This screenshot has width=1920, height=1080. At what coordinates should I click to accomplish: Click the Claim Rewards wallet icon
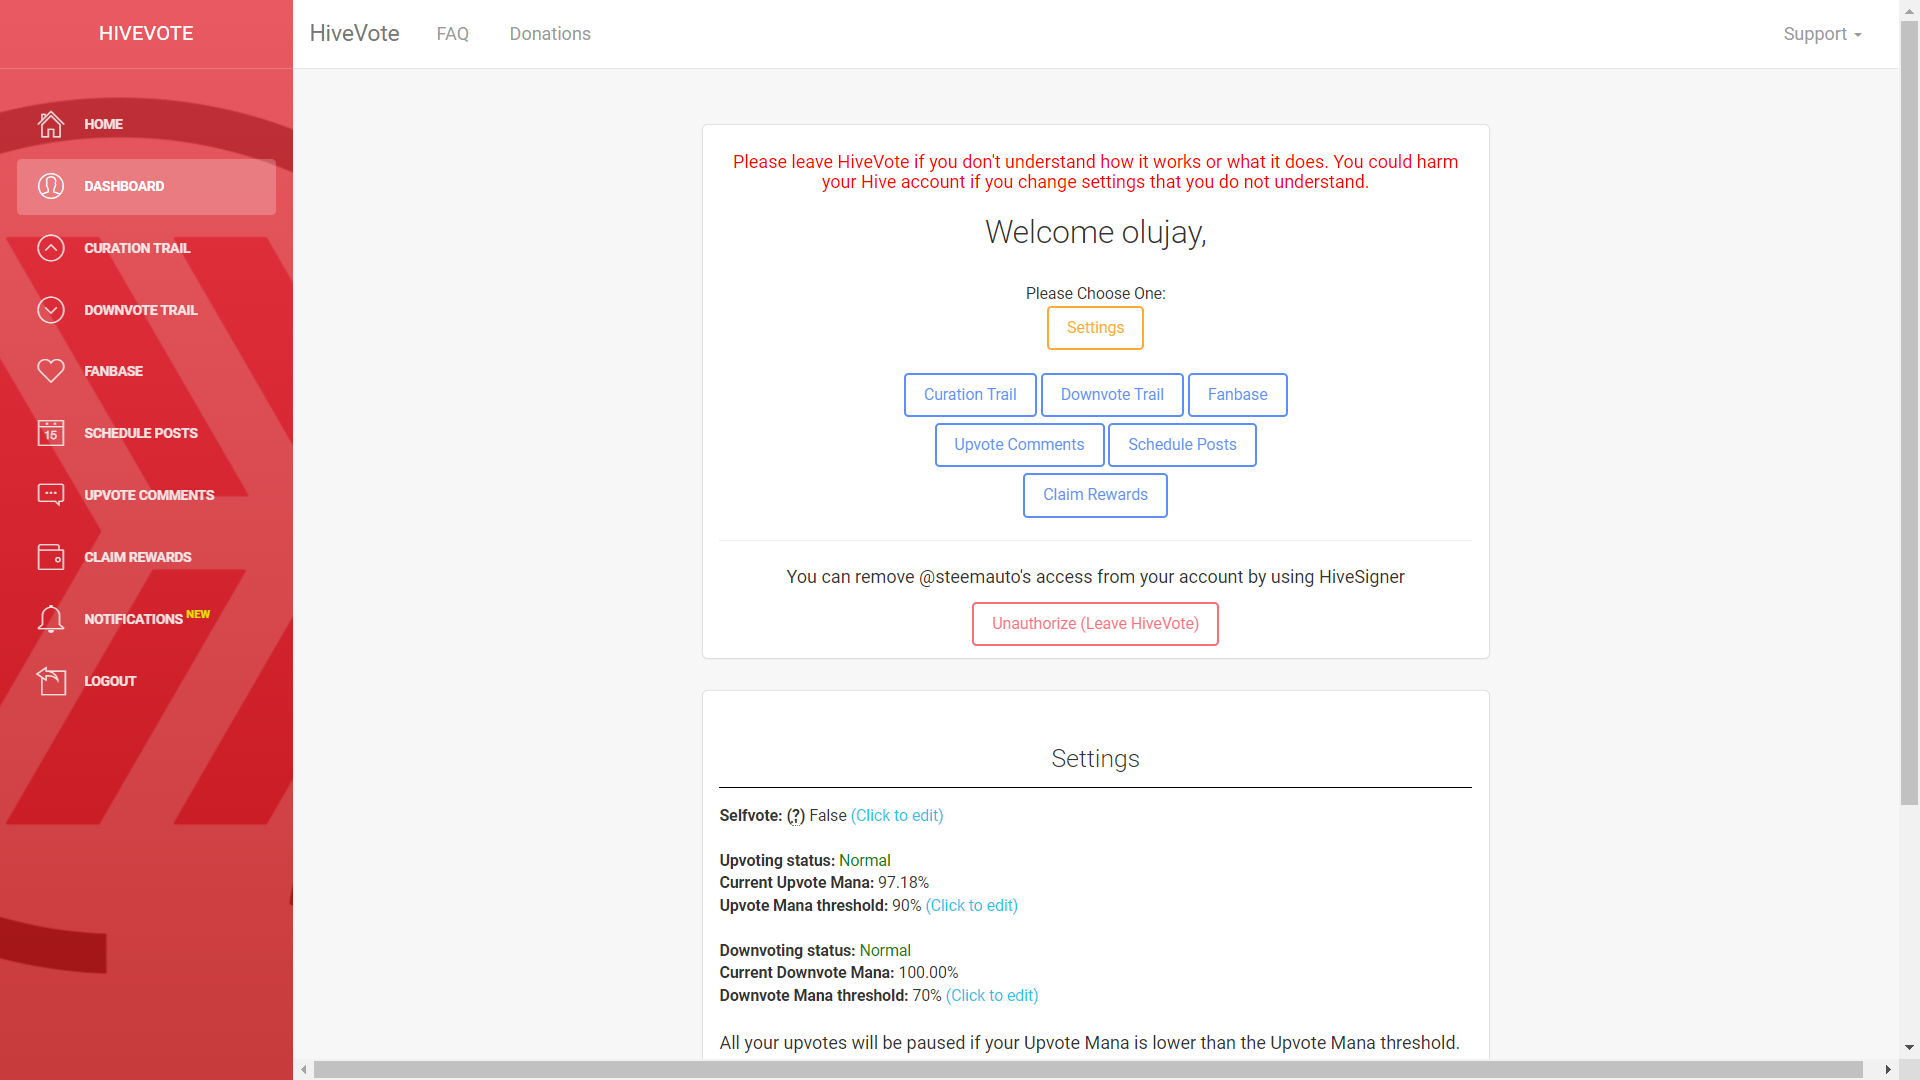point(51,557)
